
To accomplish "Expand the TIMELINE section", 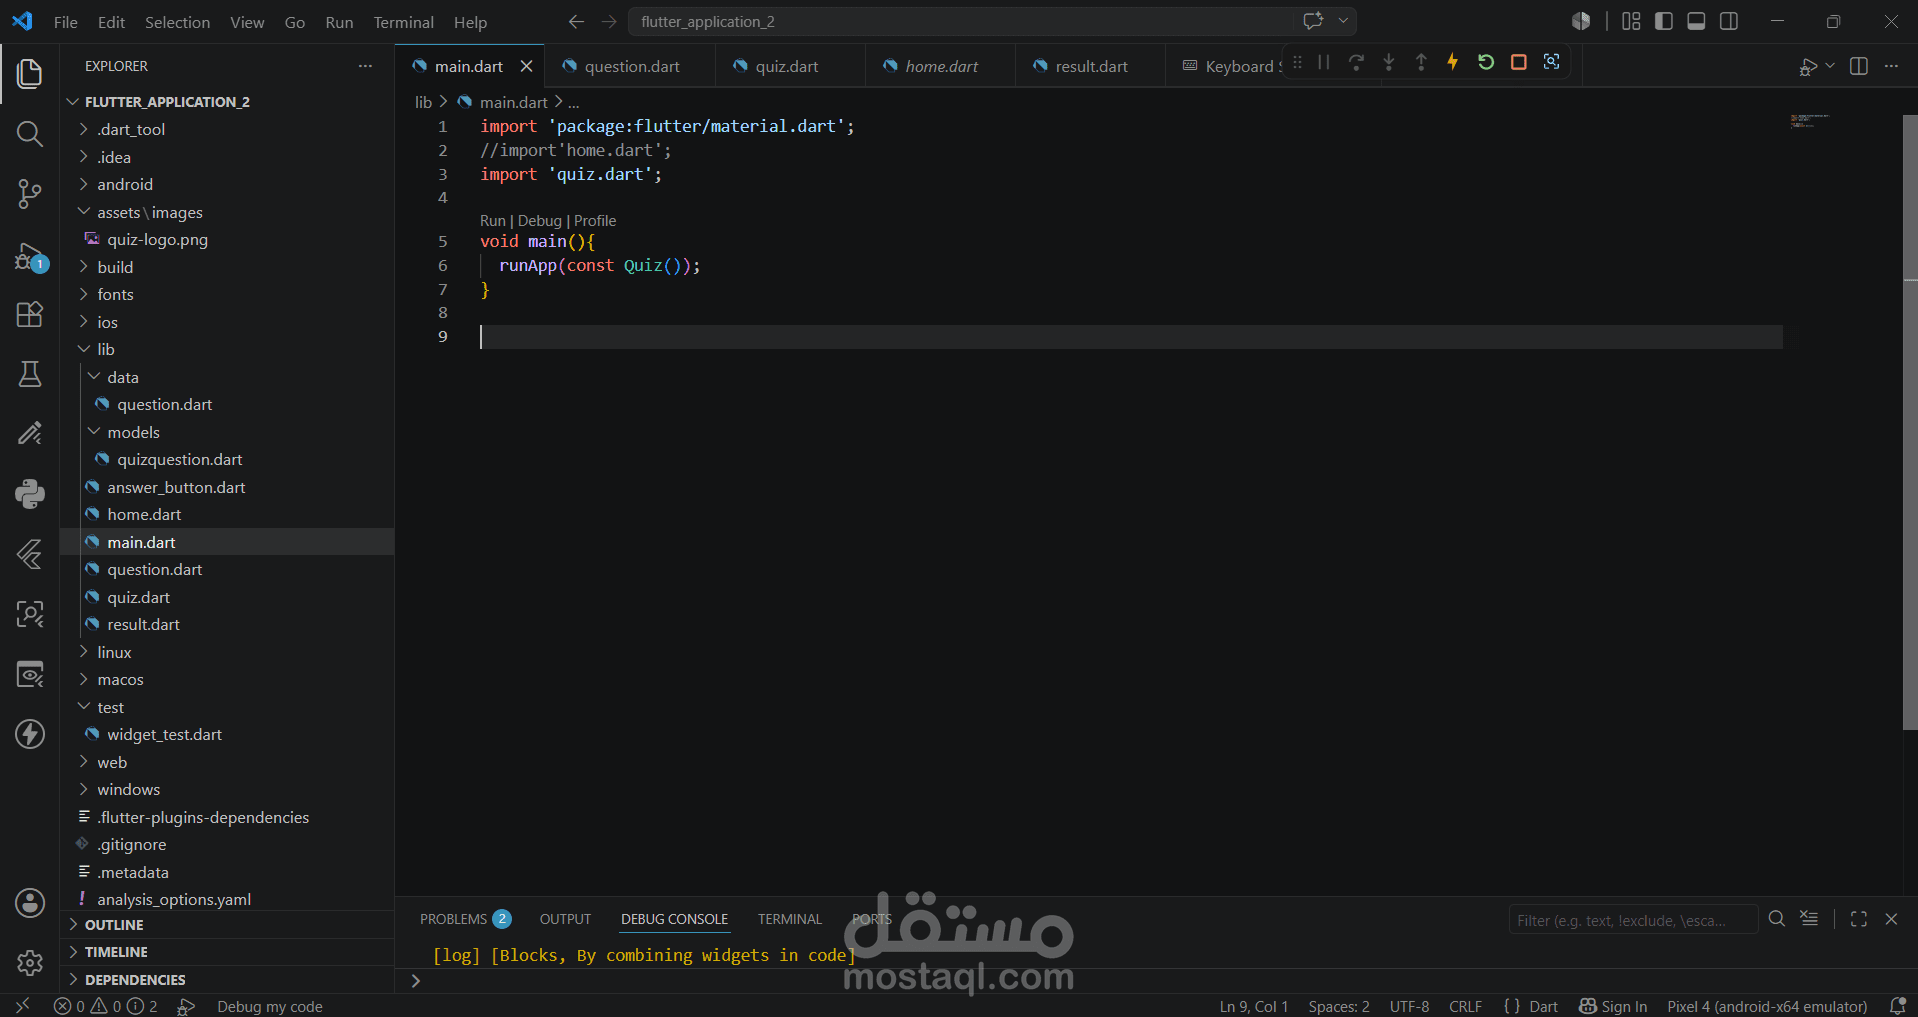I will point(116,952).
